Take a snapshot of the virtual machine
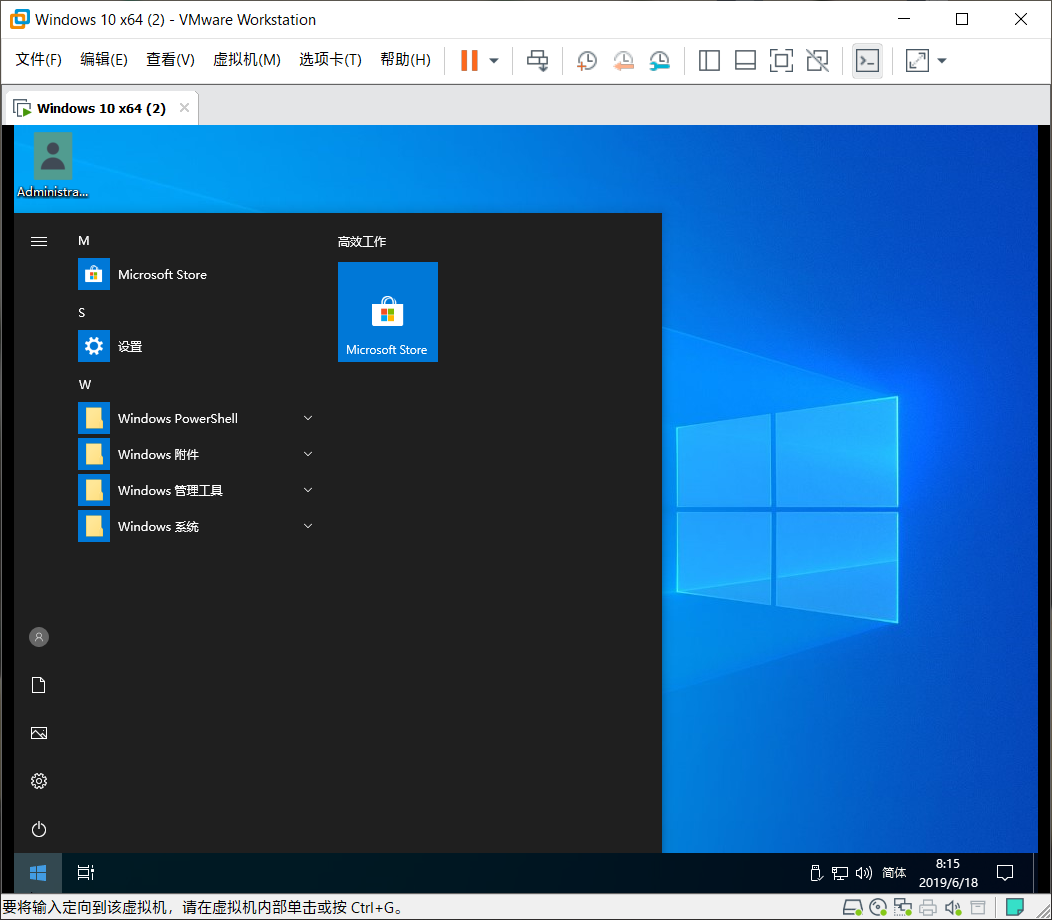The width and height of the screenshot is (1052, 920). [587, 60]
